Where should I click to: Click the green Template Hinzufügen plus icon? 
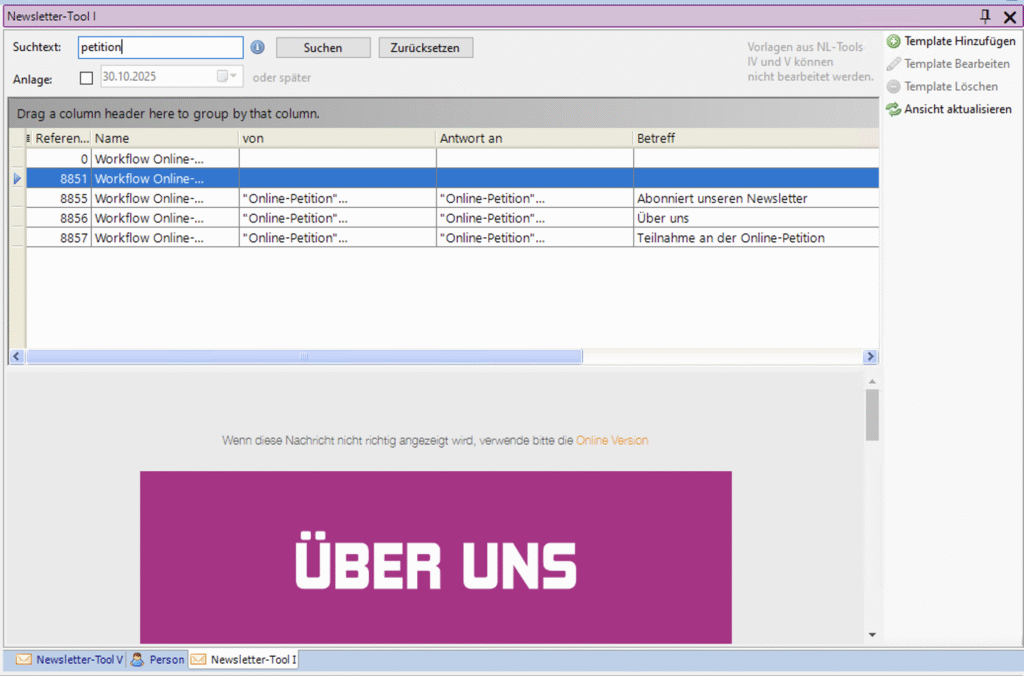[x=894, y=41]
